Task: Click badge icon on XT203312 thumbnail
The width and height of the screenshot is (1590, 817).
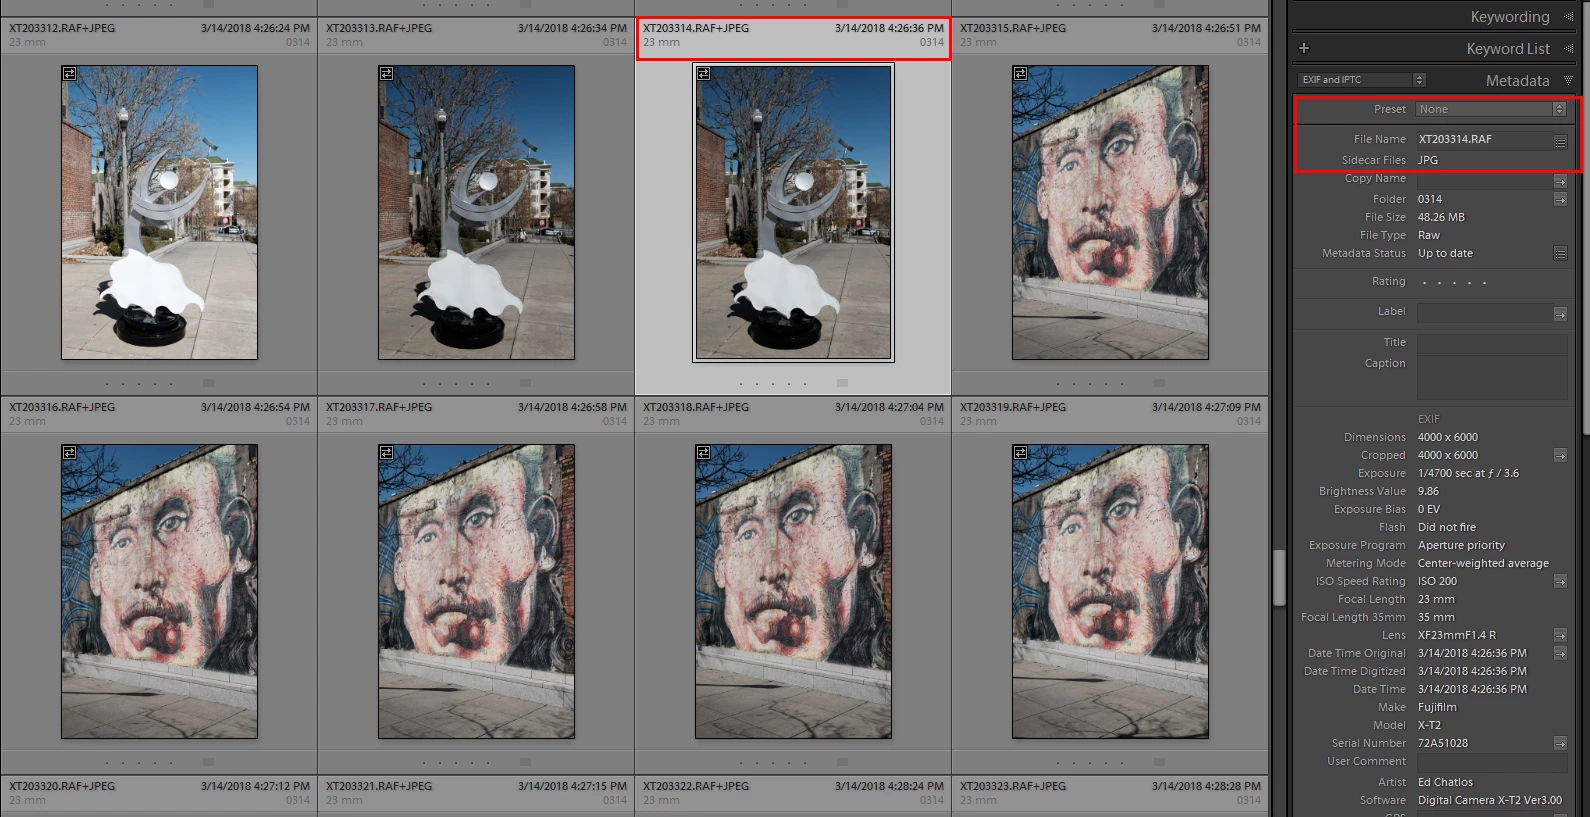Action: pyautogui.click(x=69, y=73)
